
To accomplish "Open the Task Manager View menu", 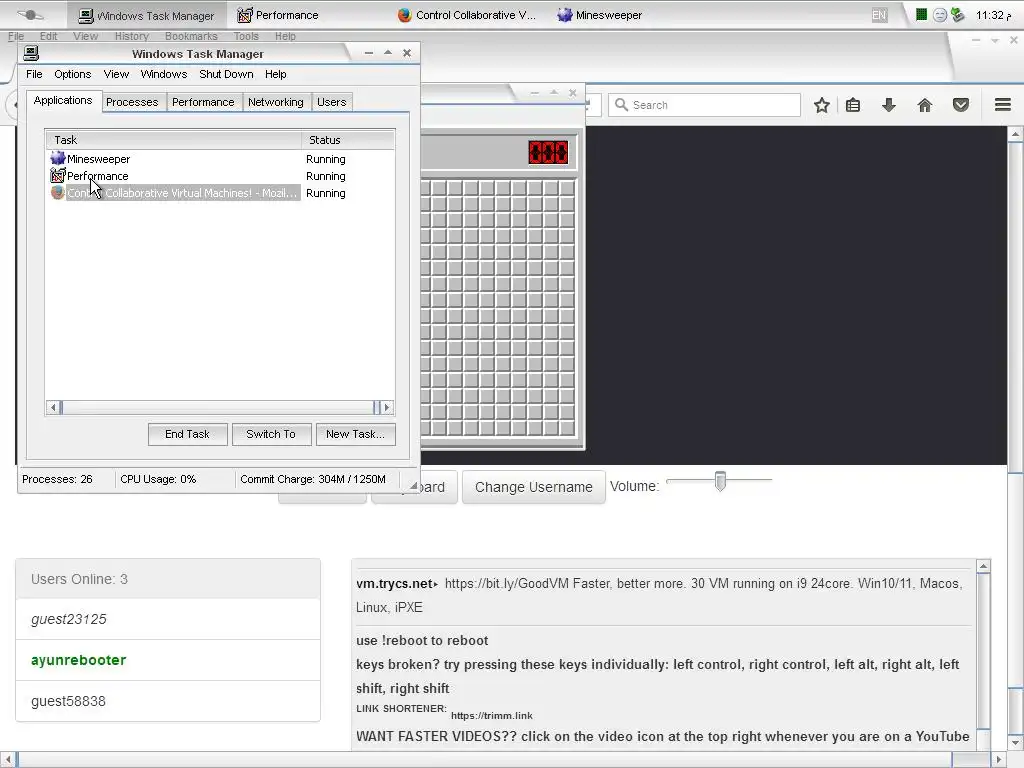I will [x=116, y=74].
